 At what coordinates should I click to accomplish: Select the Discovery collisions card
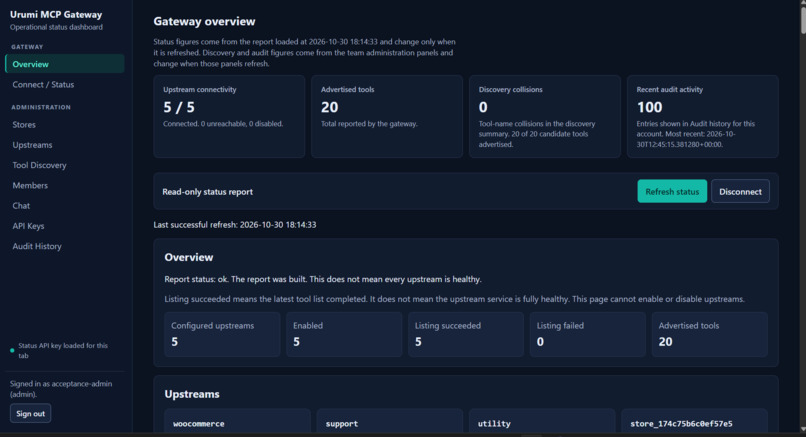point(545,117)
